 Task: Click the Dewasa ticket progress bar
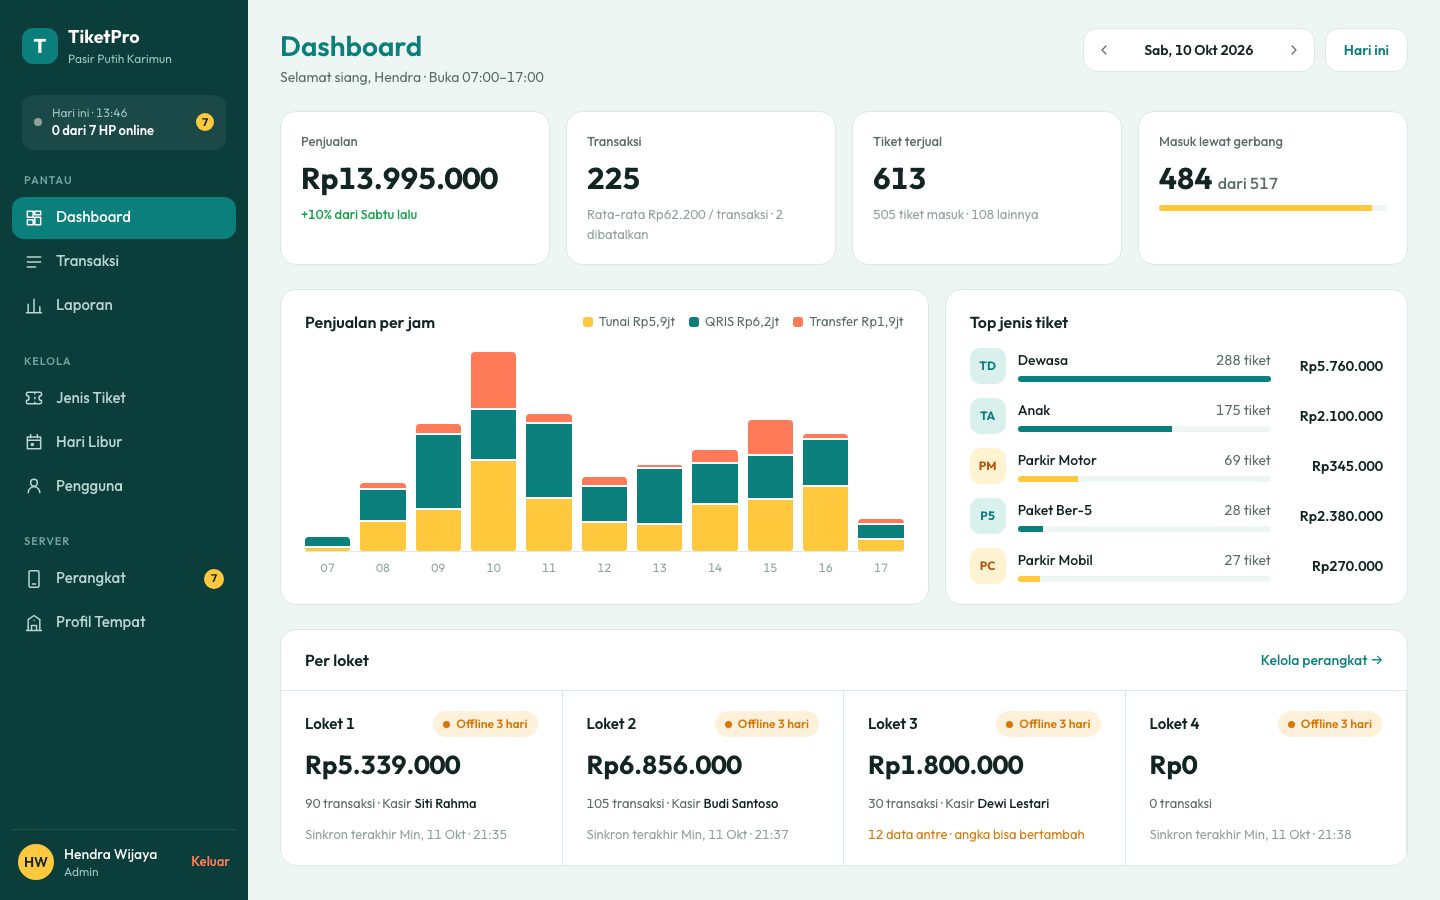pos(1144,379)
